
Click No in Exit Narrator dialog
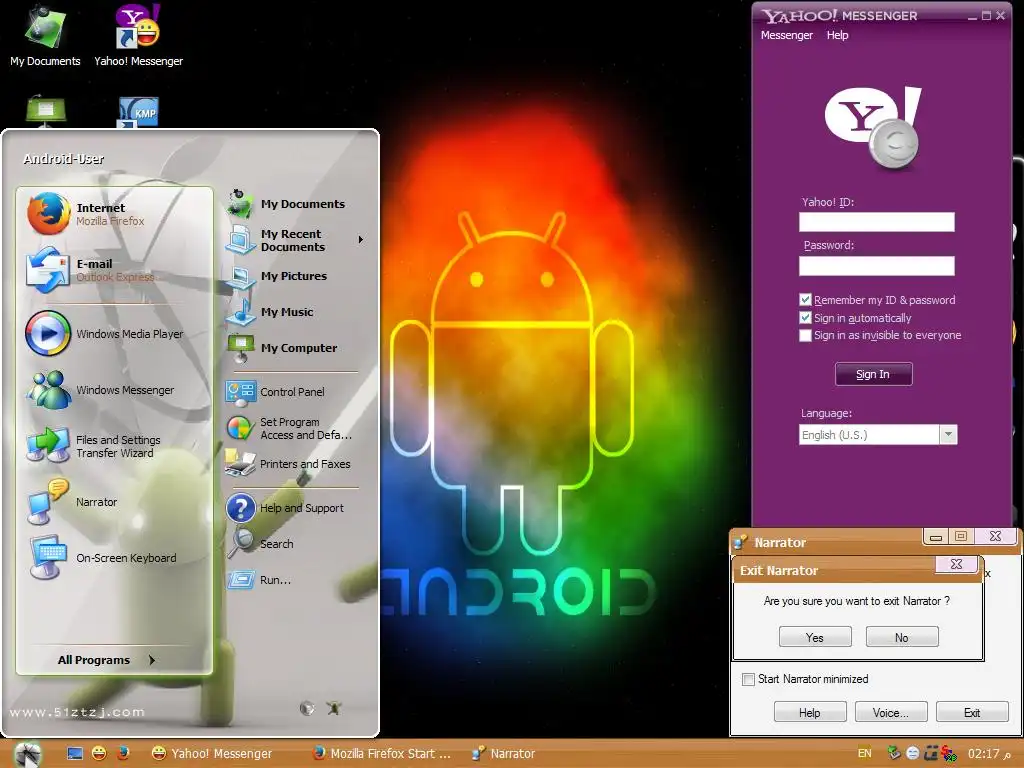click(x=902, y=637)
